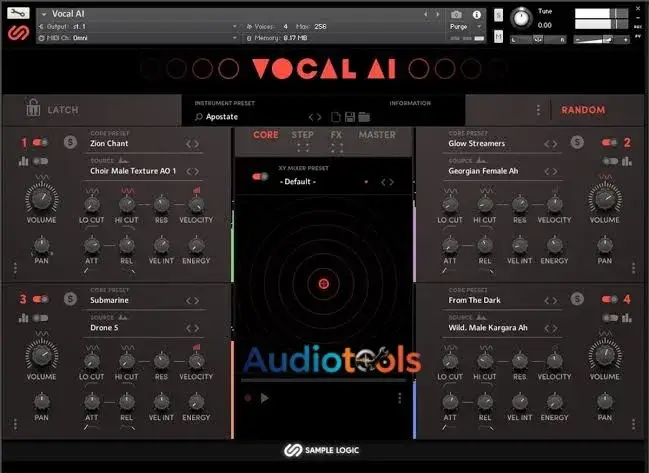649x473 pixels.
Task: Click the LATCH button label
Action: pyautogui.click(x=63, y=110)
